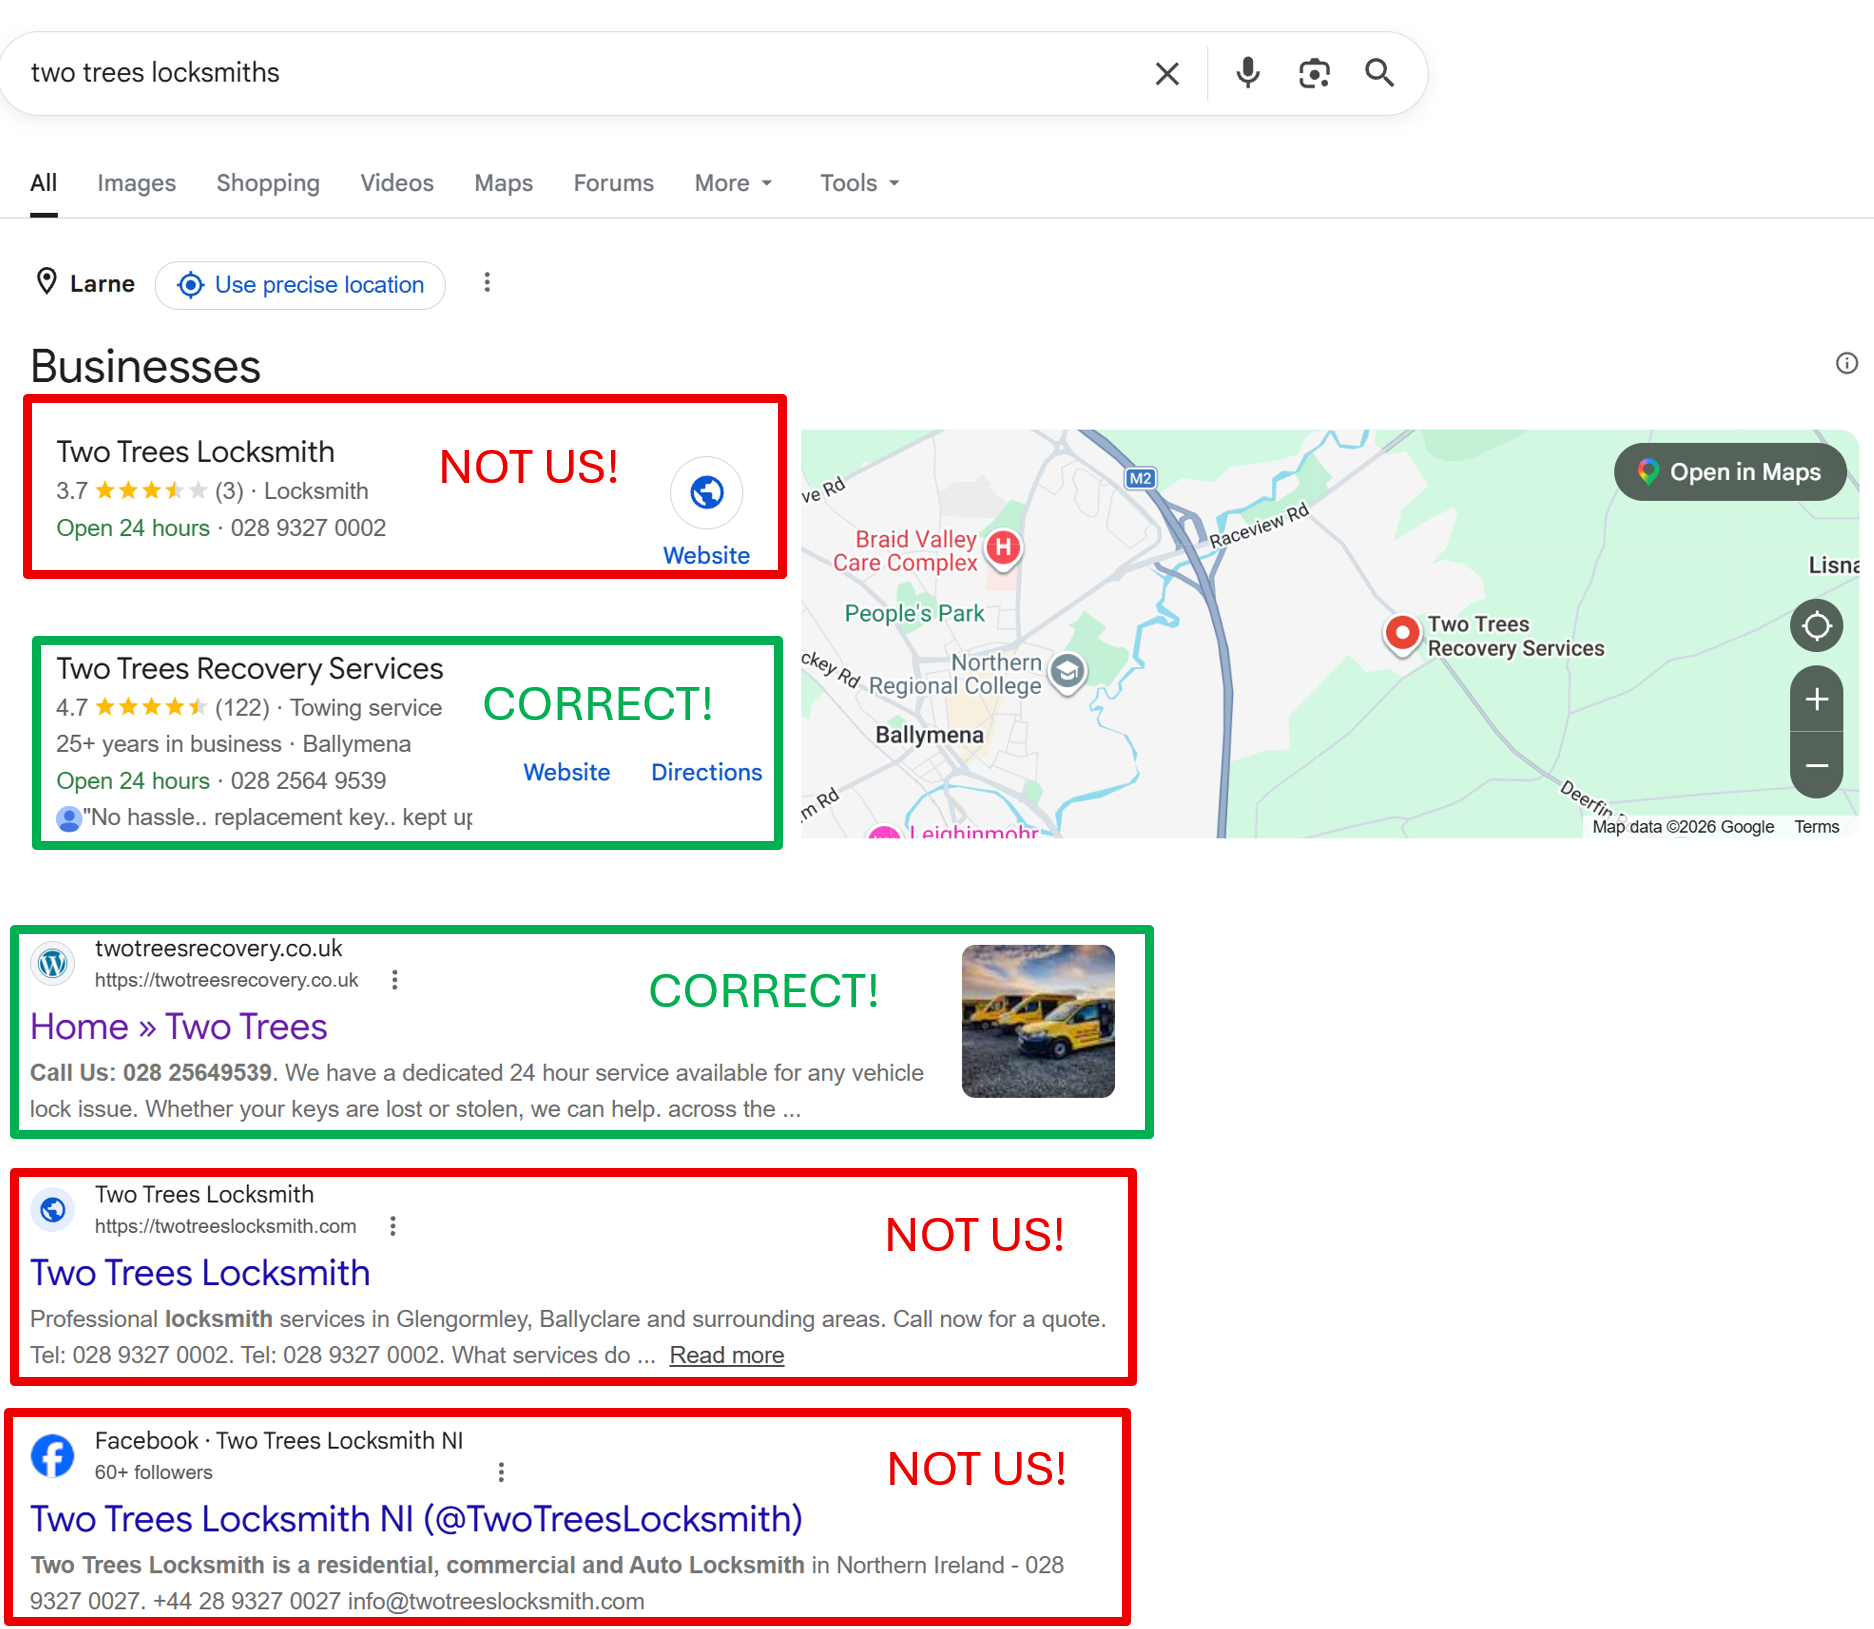This screenshot has width=1874, height=1629.
Task: Select the All results tab
Action: tap(44, 183)
